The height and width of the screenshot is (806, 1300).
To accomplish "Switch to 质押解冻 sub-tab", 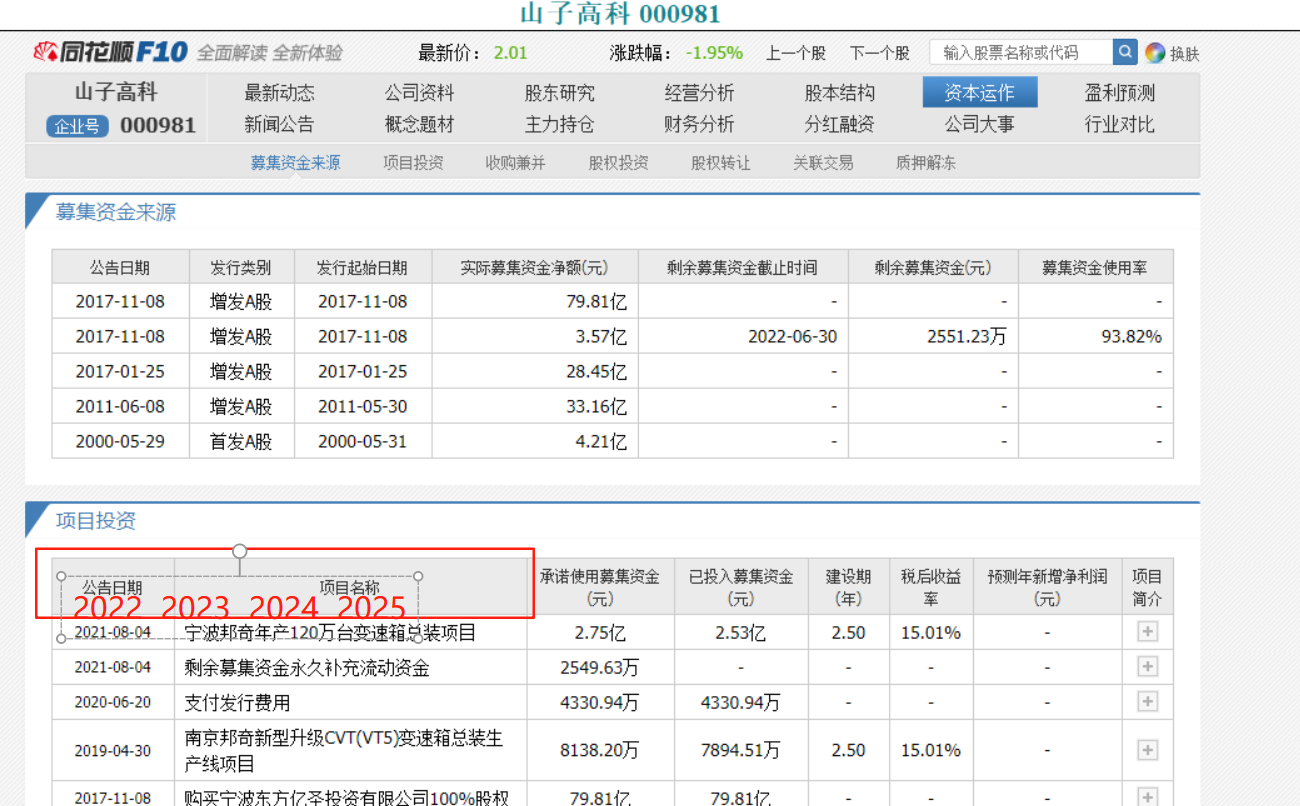I will pyautogui.click(x=925, y=162).
